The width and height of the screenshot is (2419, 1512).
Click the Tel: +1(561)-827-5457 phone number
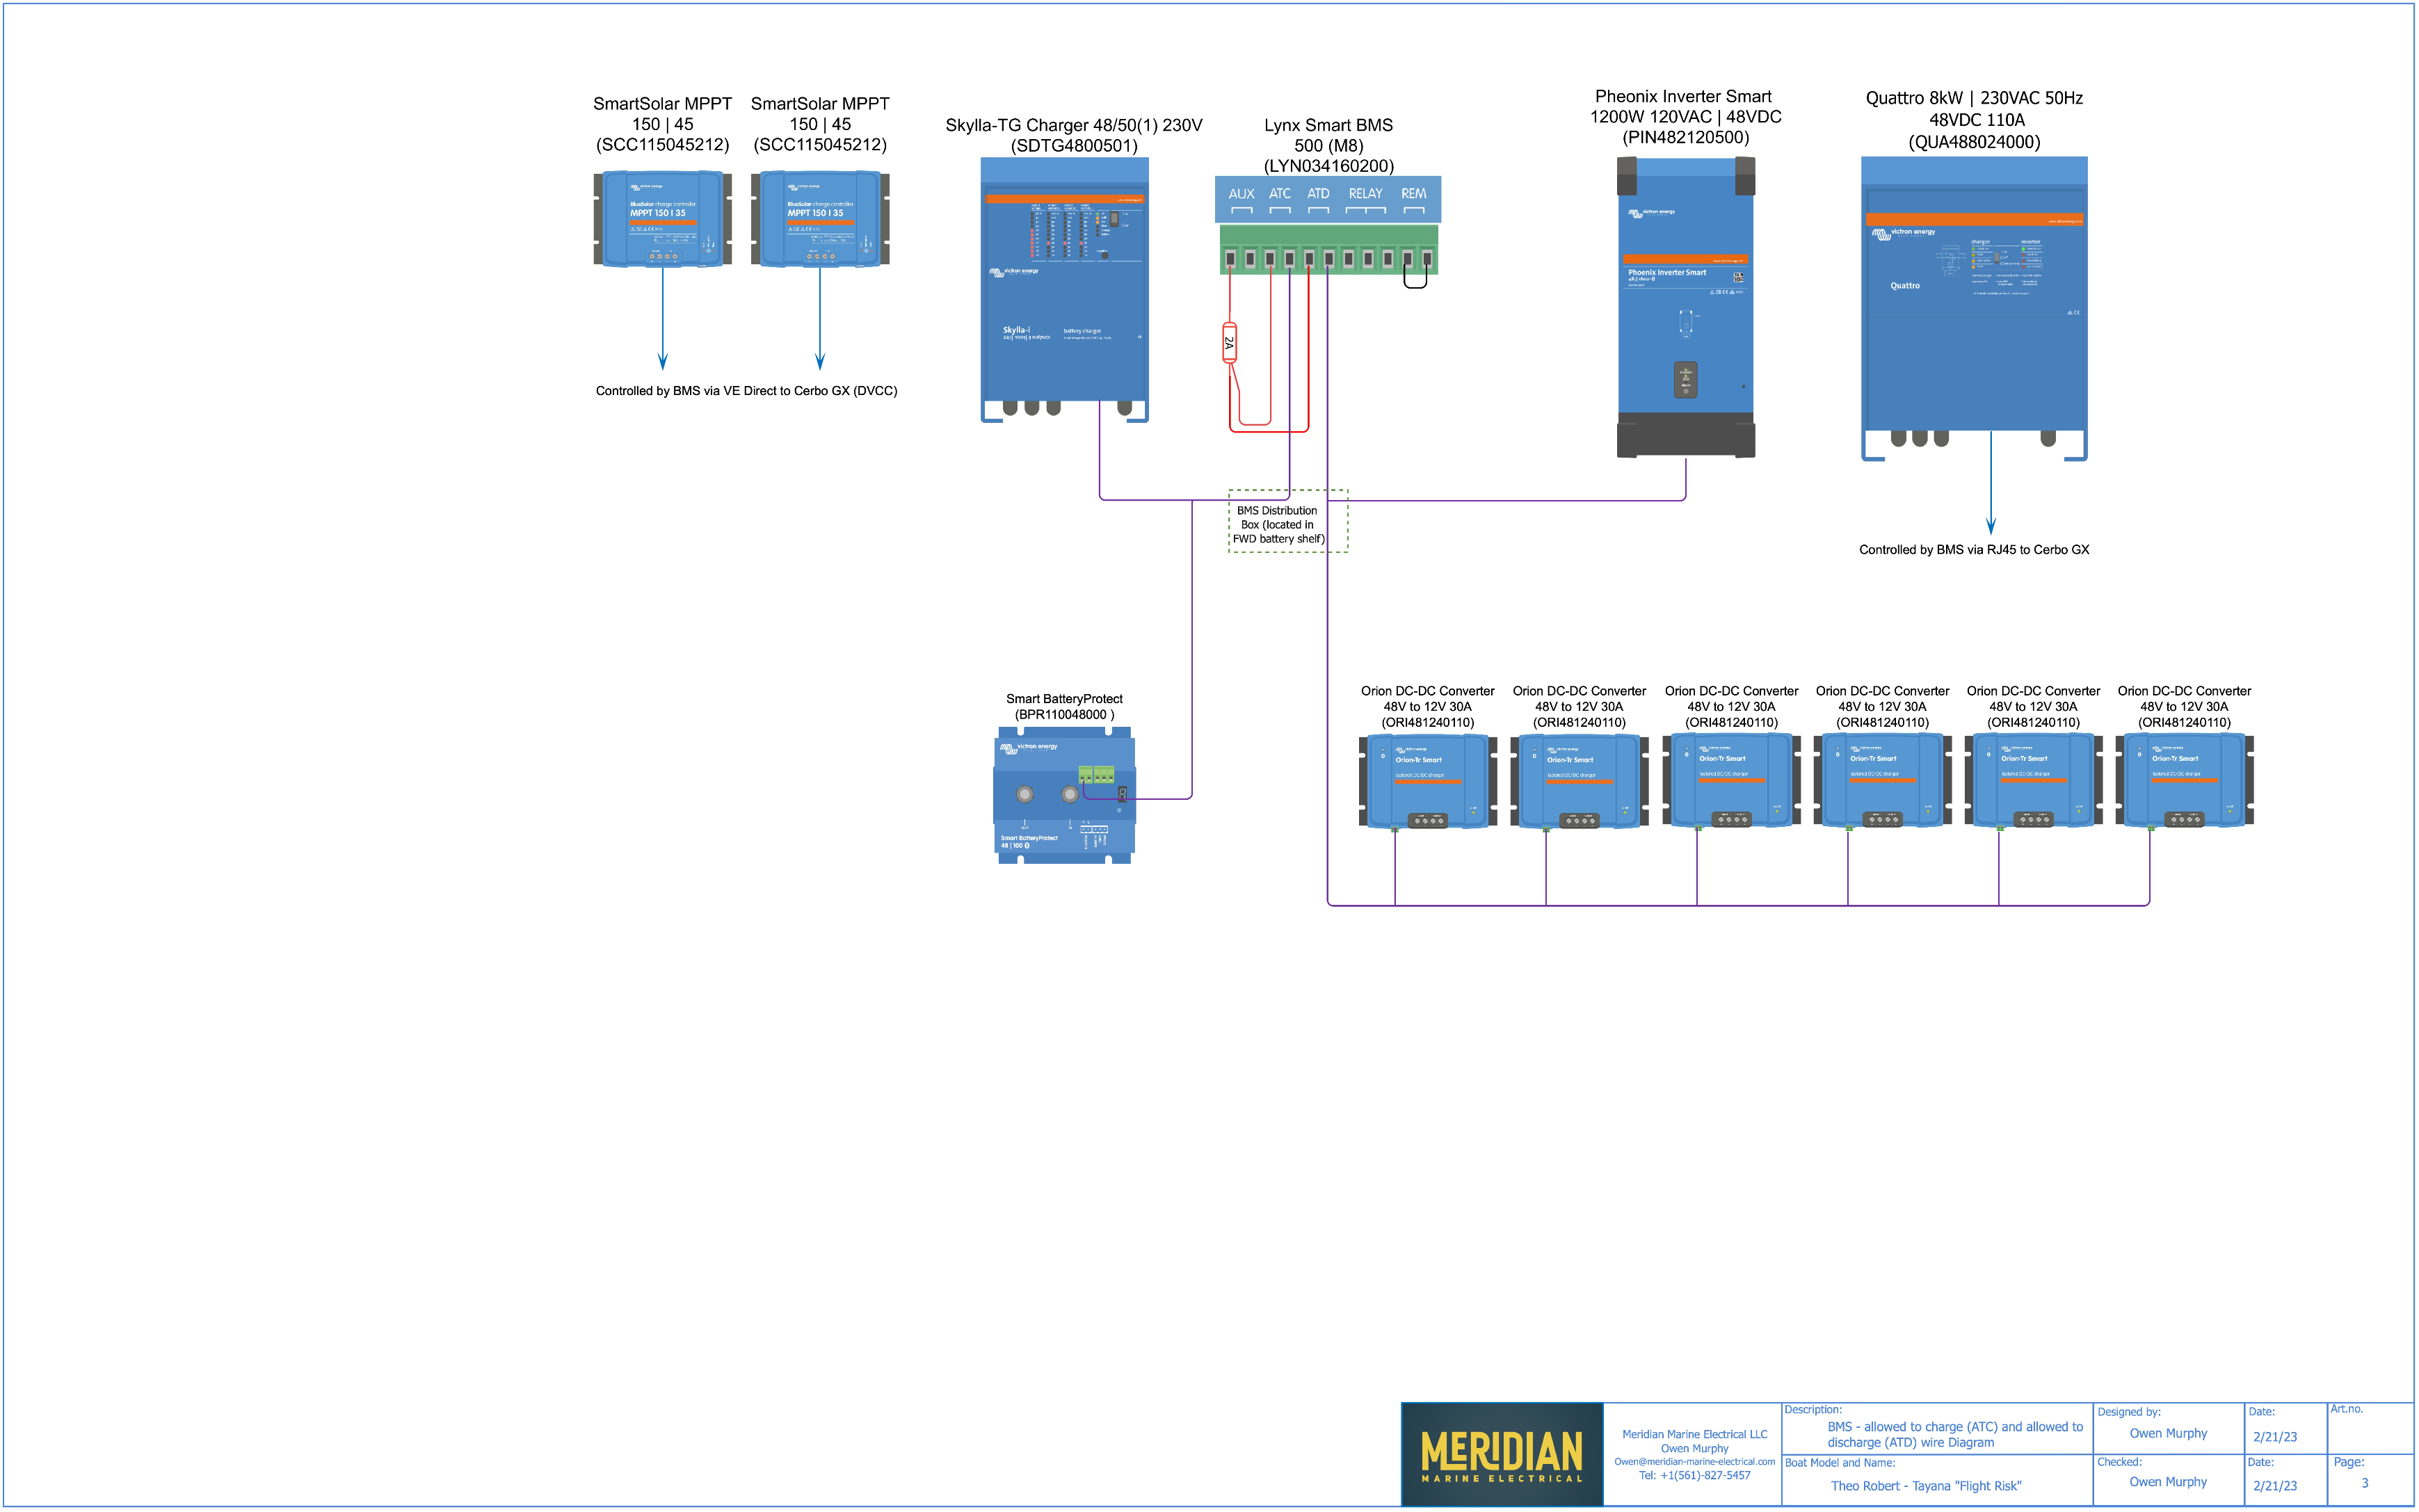(x=1694, y=1476)
